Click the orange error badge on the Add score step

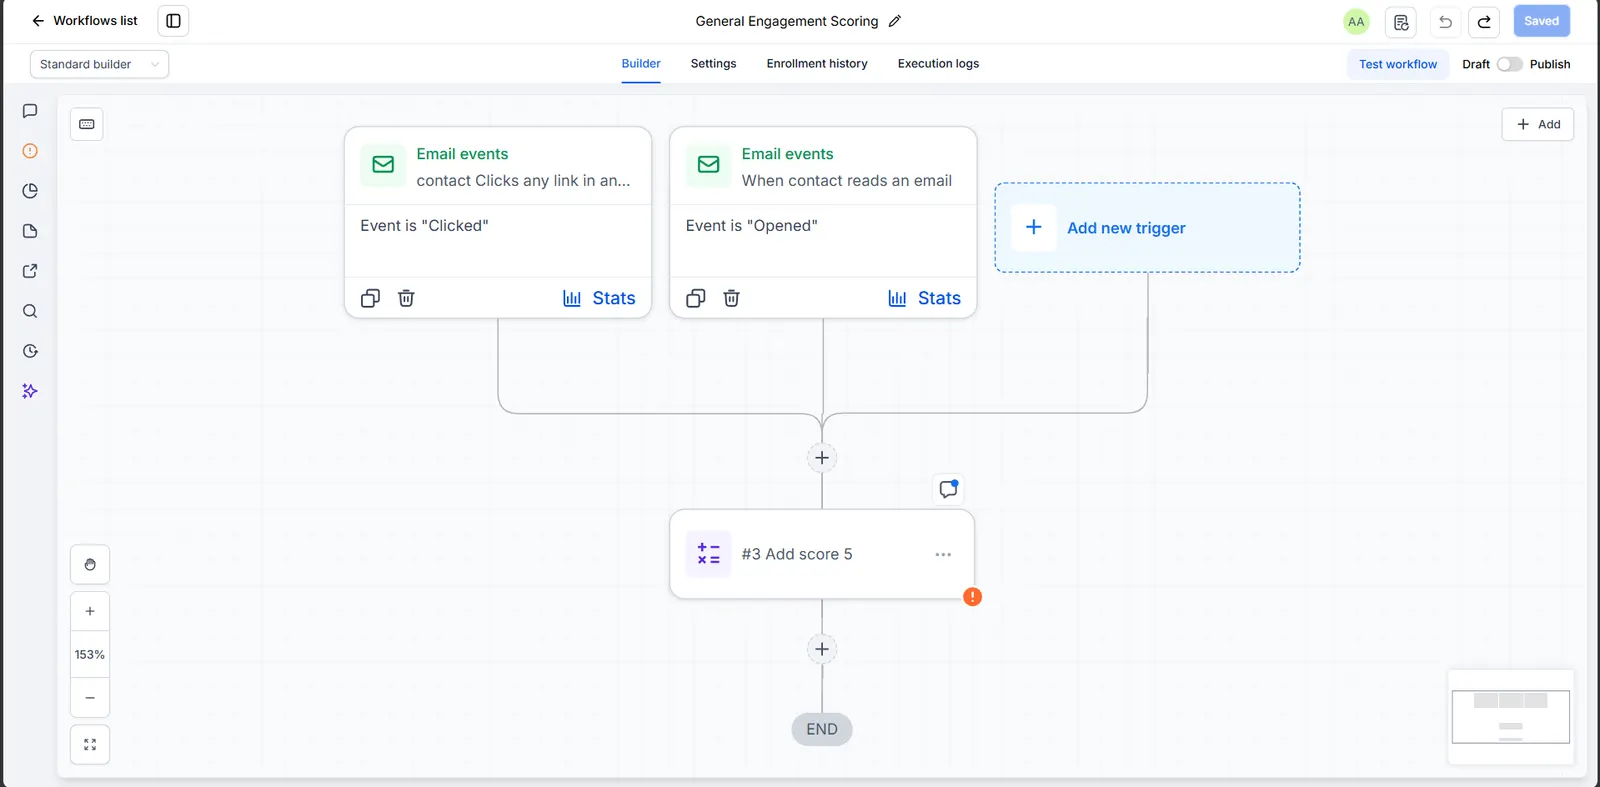tap(972, 597)
